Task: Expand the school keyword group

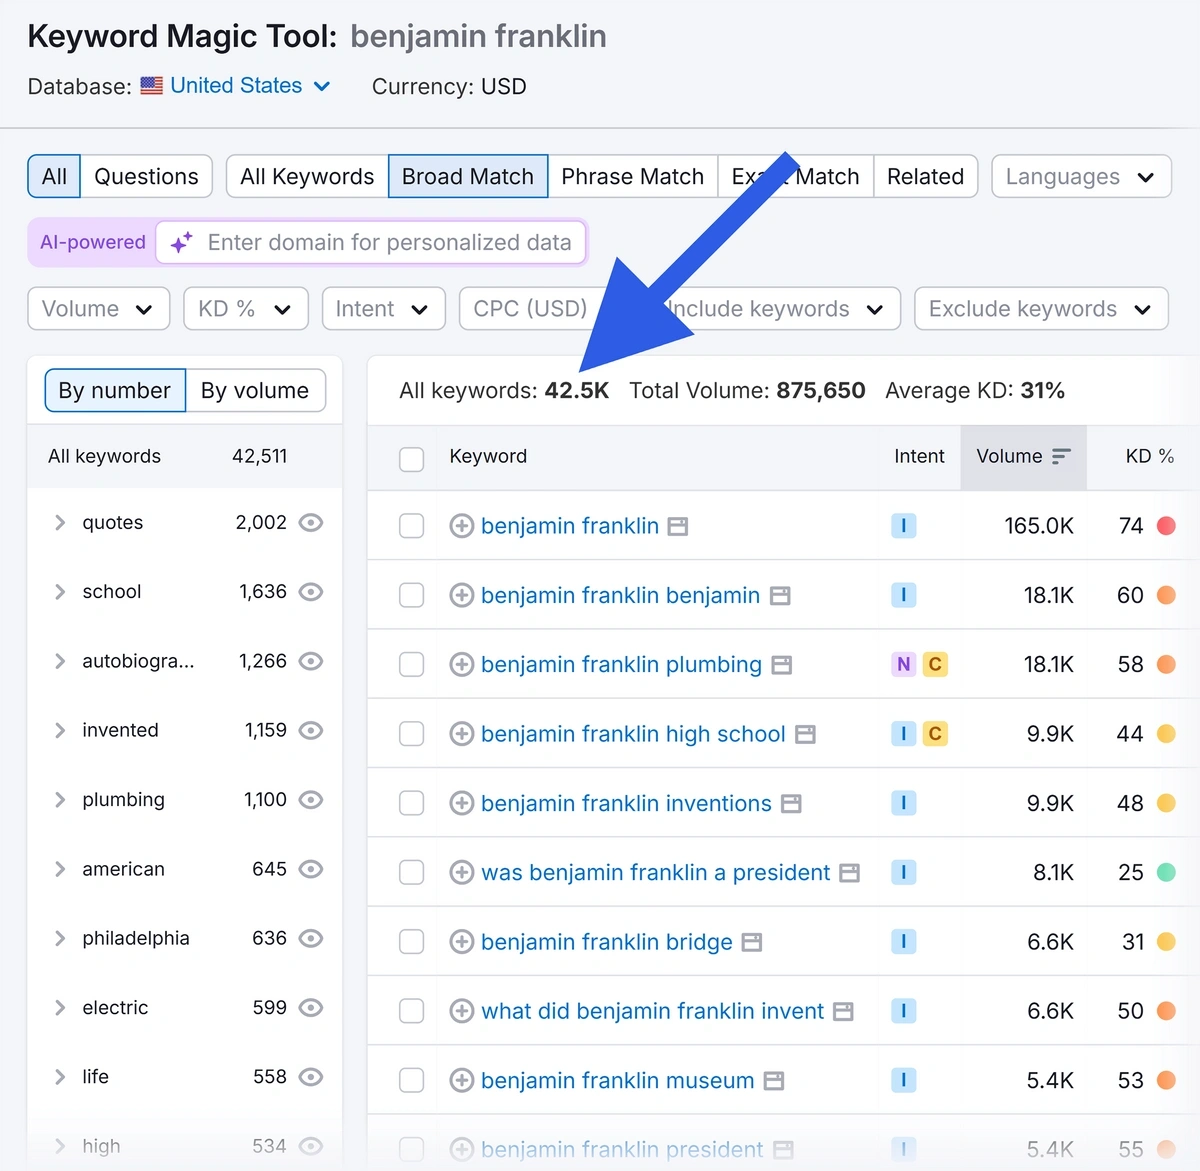Action: tap(60, 592)
